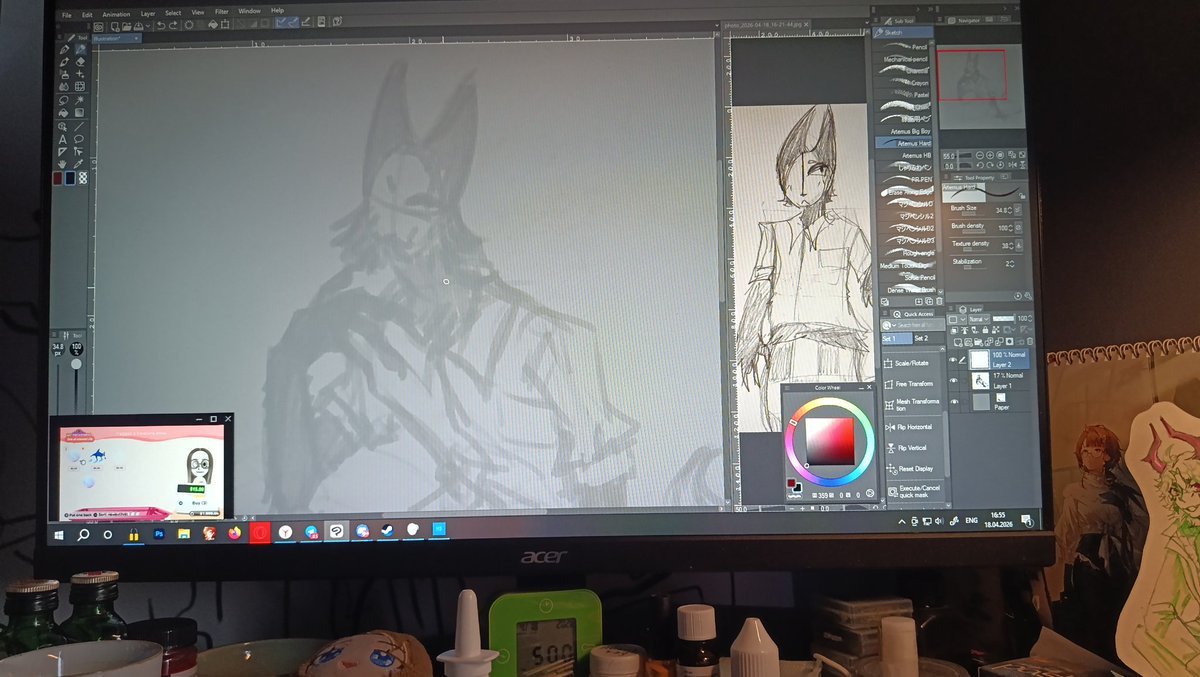1200x677 pixels.
Task: Select the Decoration sparkle tool
Action: (x=80, y=74)
